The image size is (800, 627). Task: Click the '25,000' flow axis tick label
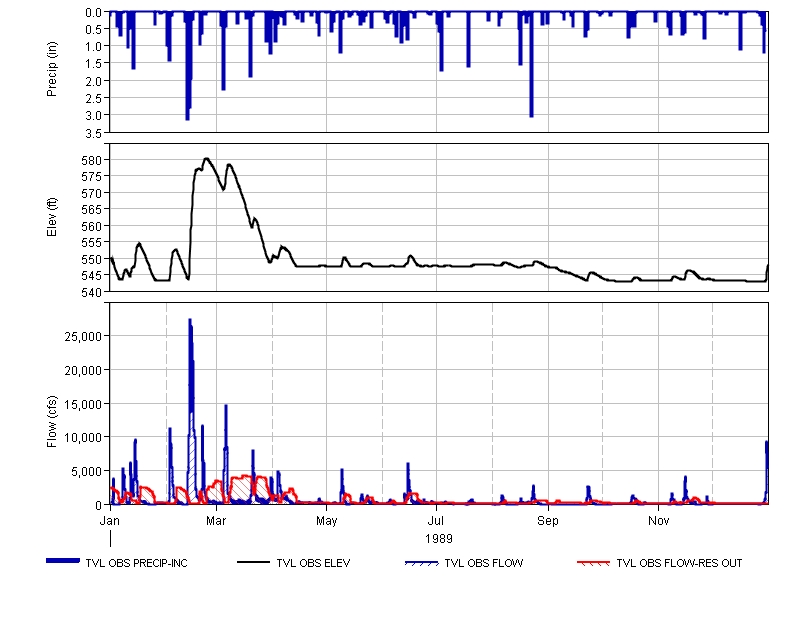click(x=83, y=336)
